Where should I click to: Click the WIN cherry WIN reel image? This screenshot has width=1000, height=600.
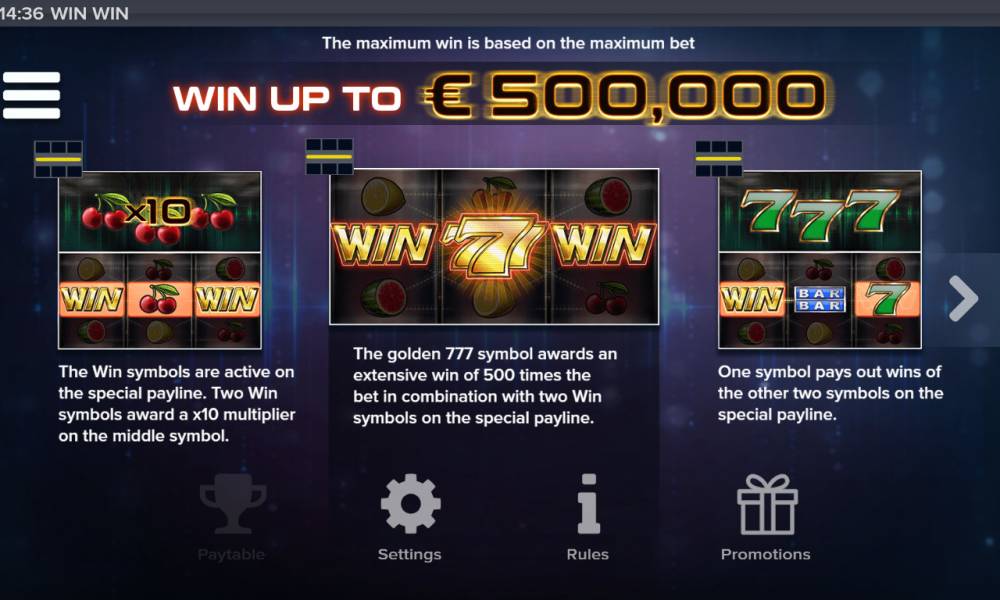click(159, 300)
